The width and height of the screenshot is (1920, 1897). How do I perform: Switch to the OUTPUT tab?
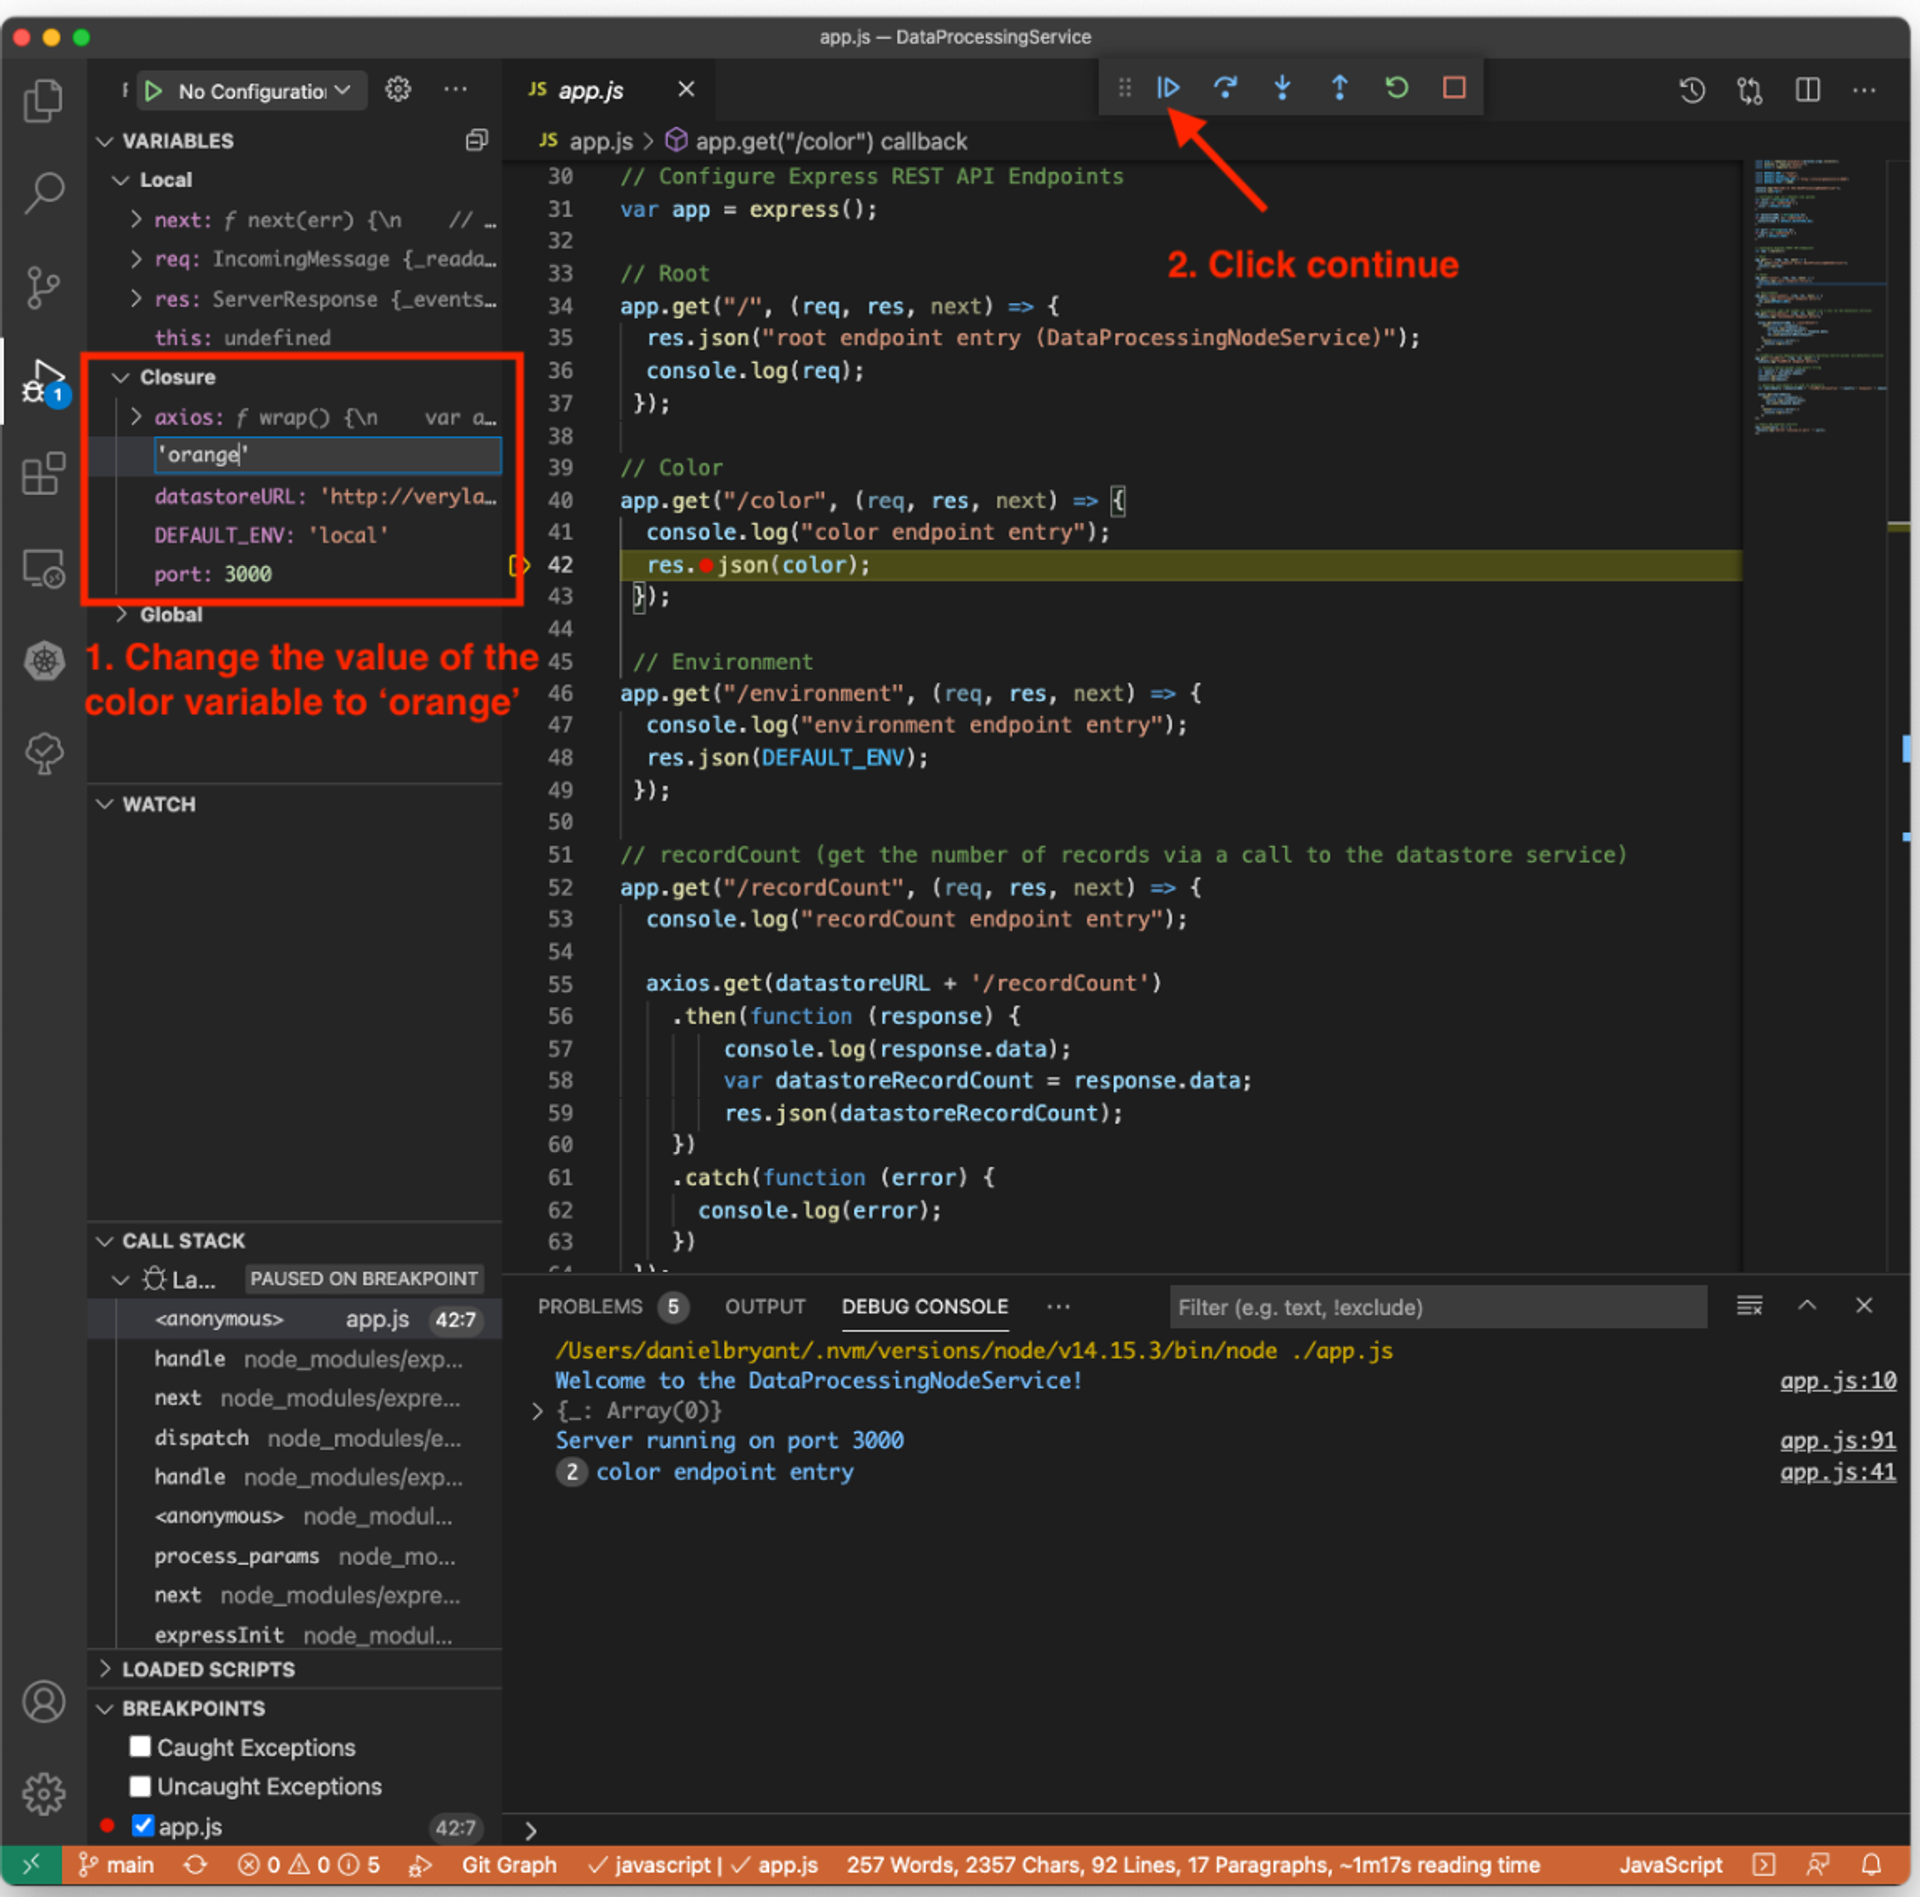point(765,1306)
